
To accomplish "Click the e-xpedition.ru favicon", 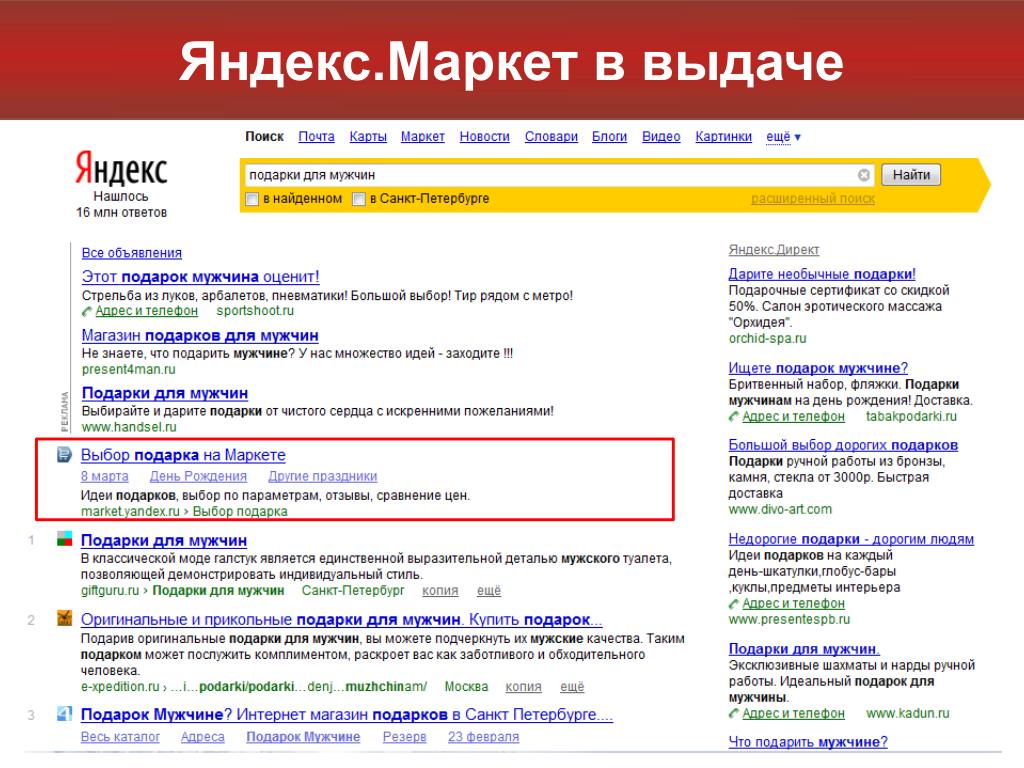I will click(x=65, y=618).
